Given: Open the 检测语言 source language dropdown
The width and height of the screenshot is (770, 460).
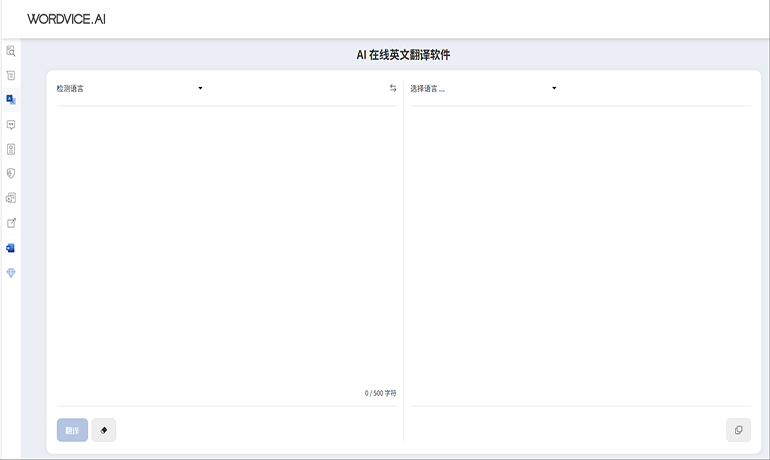Looking at the screenshot, I should (x=130, y=88).
